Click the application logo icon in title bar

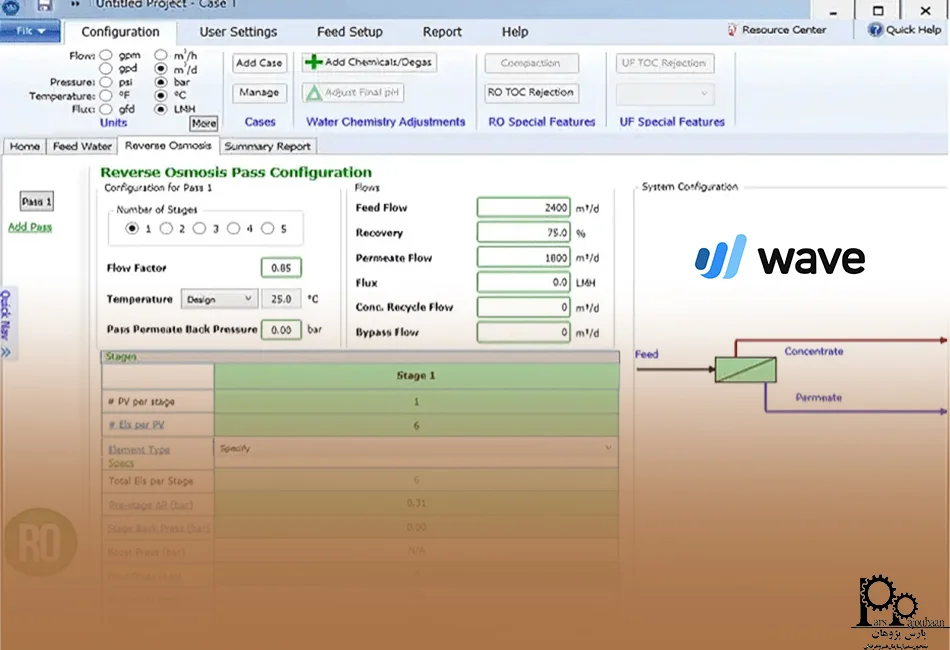(x=11, y=6)
